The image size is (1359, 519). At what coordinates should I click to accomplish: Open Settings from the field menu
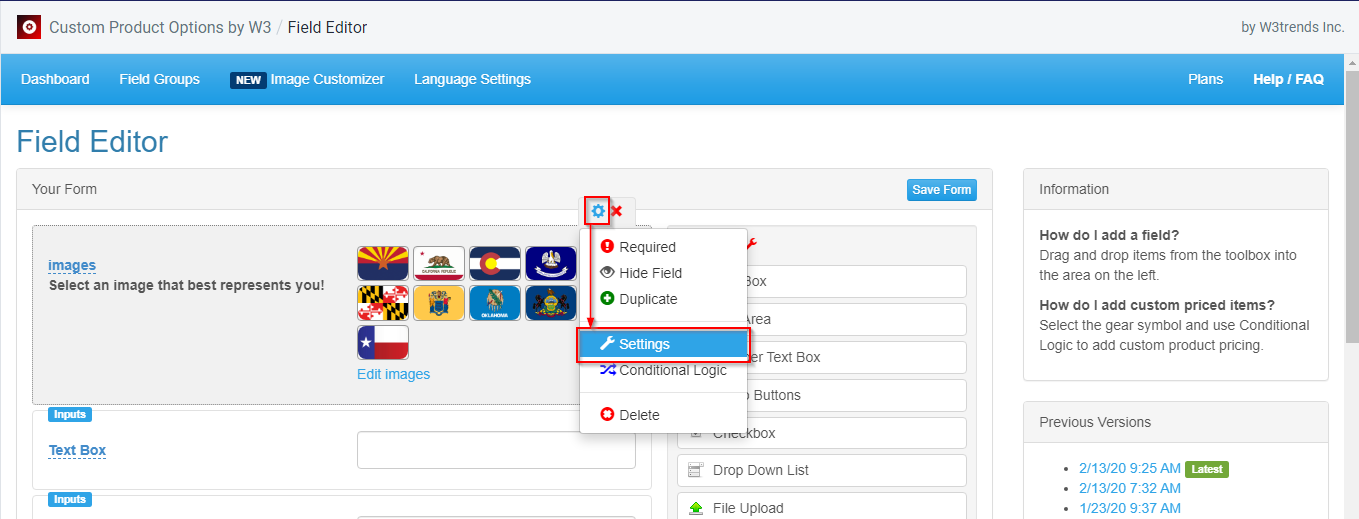click(663, 344)
